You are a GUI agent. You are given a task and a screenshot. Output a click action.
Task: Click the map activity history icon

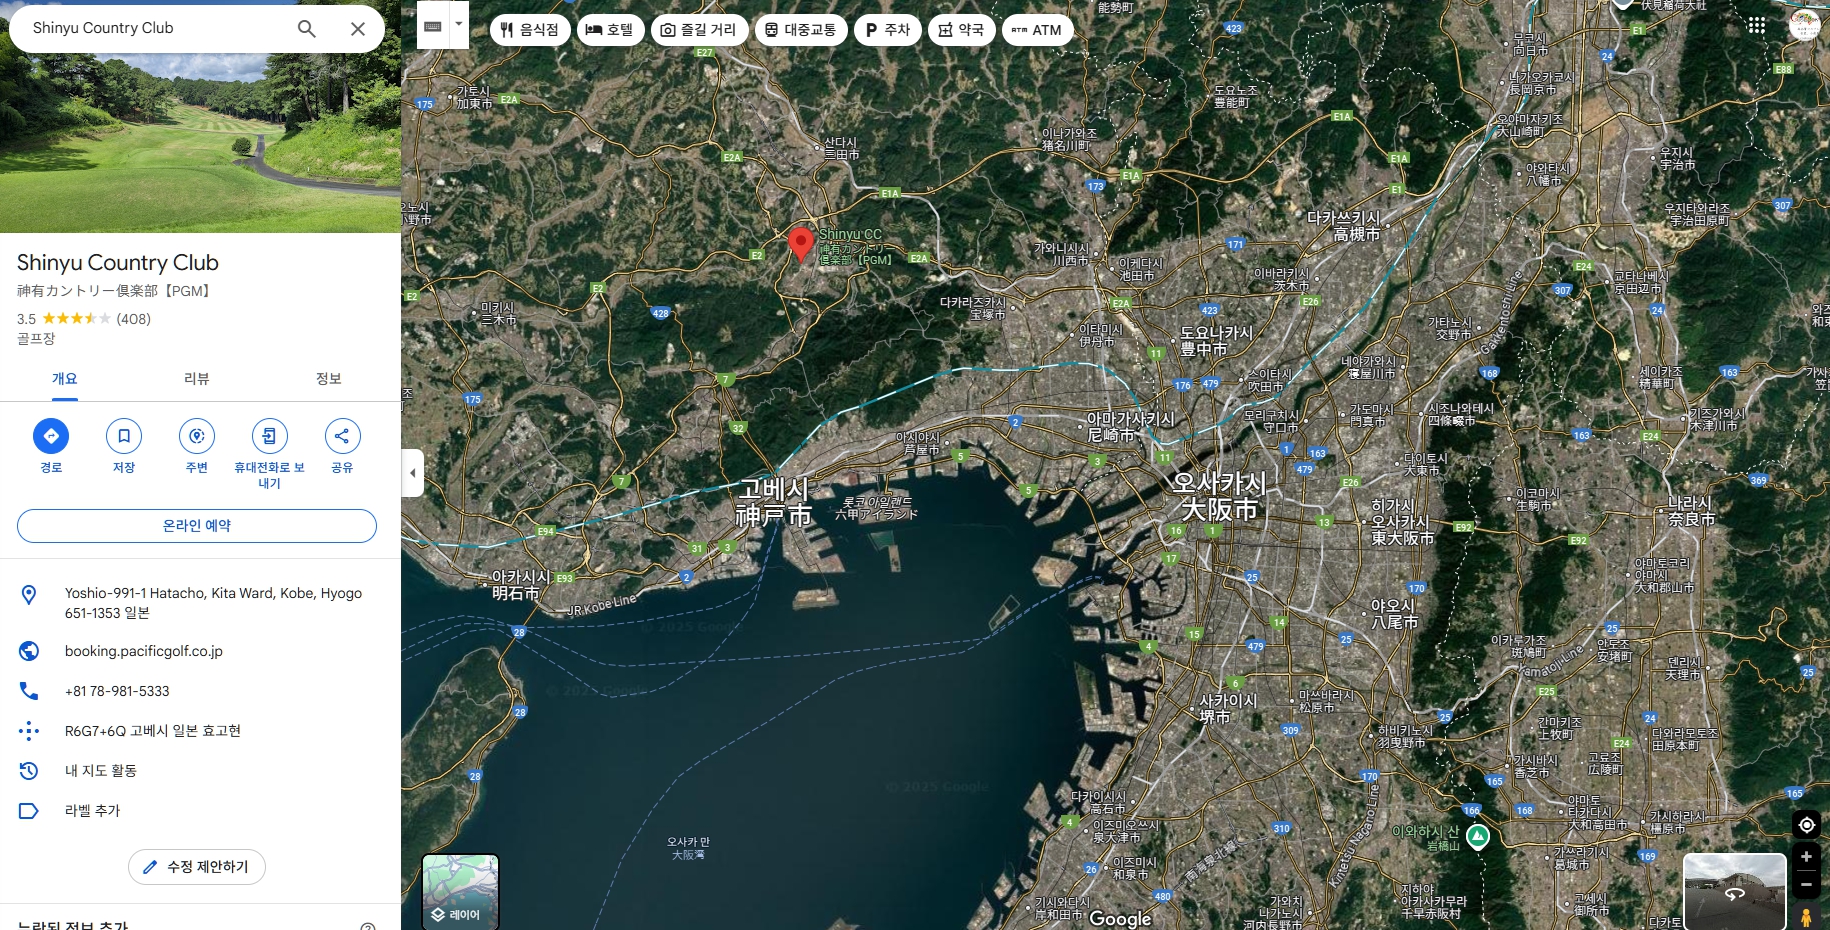click(x=29, y=771)
